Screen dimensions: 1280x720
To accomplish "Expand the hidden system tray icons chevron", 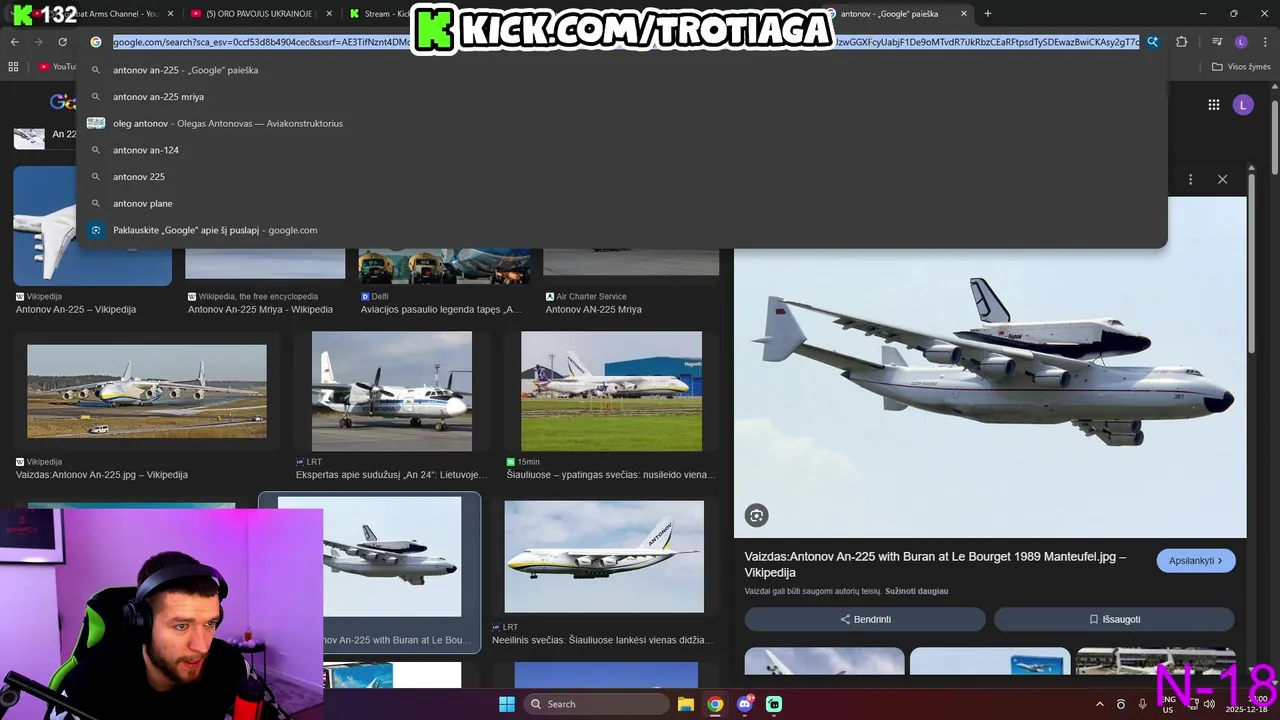I will click(1100, 704).
